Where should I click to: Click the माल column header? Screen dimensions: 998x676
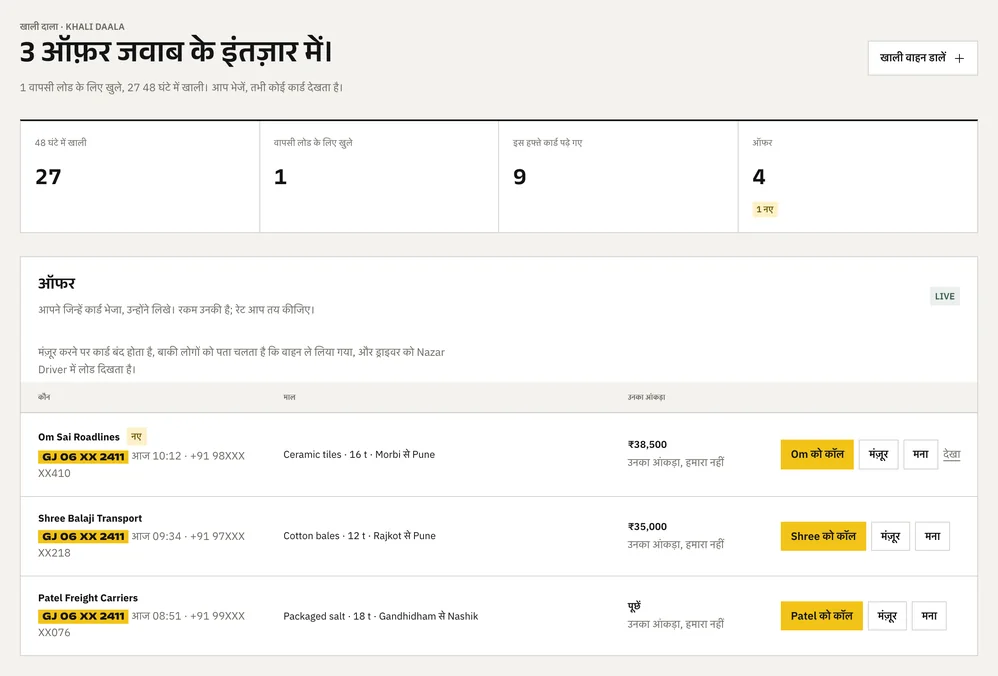click(x=289, y=397)
